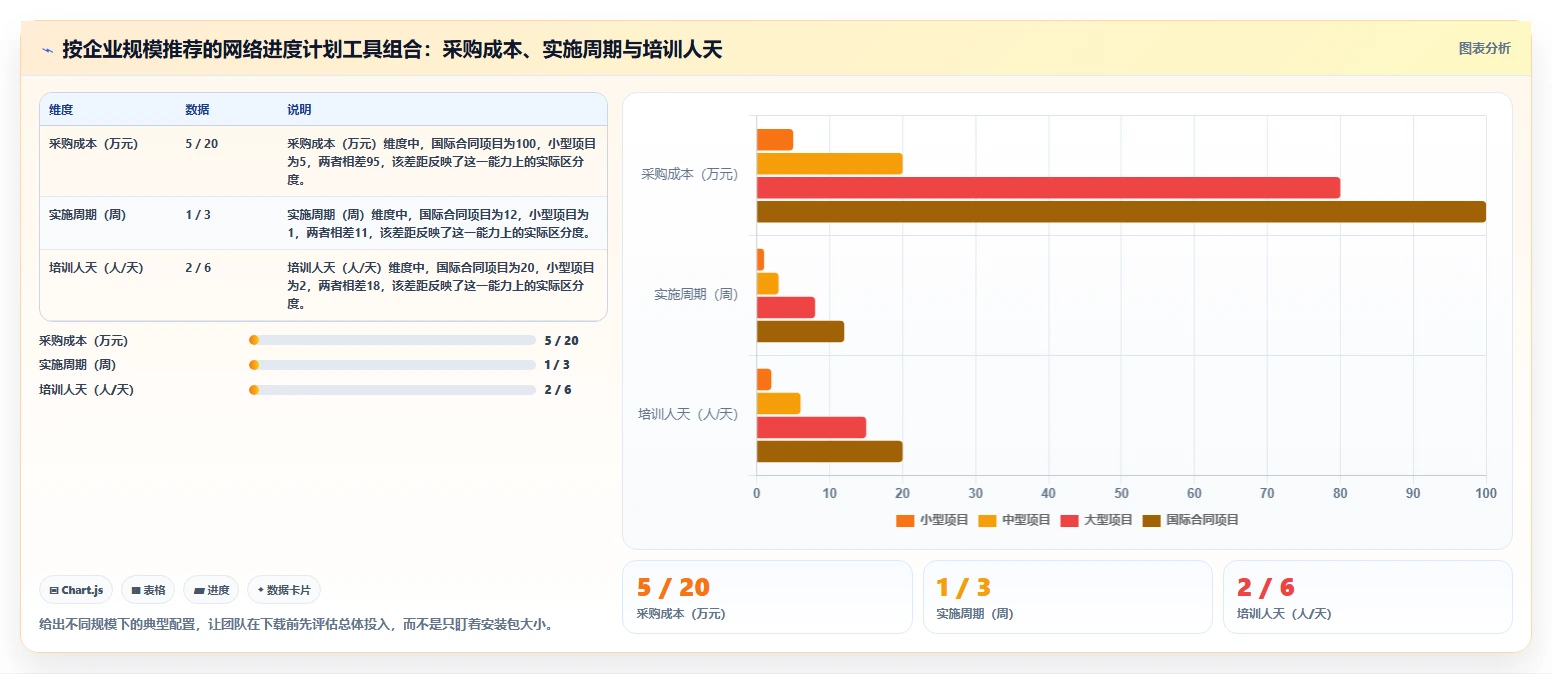This screenshot has width=1552, height=674.
Task: Toggle the 国际合同项目 legend series
Action: [x=1190, y=520]
